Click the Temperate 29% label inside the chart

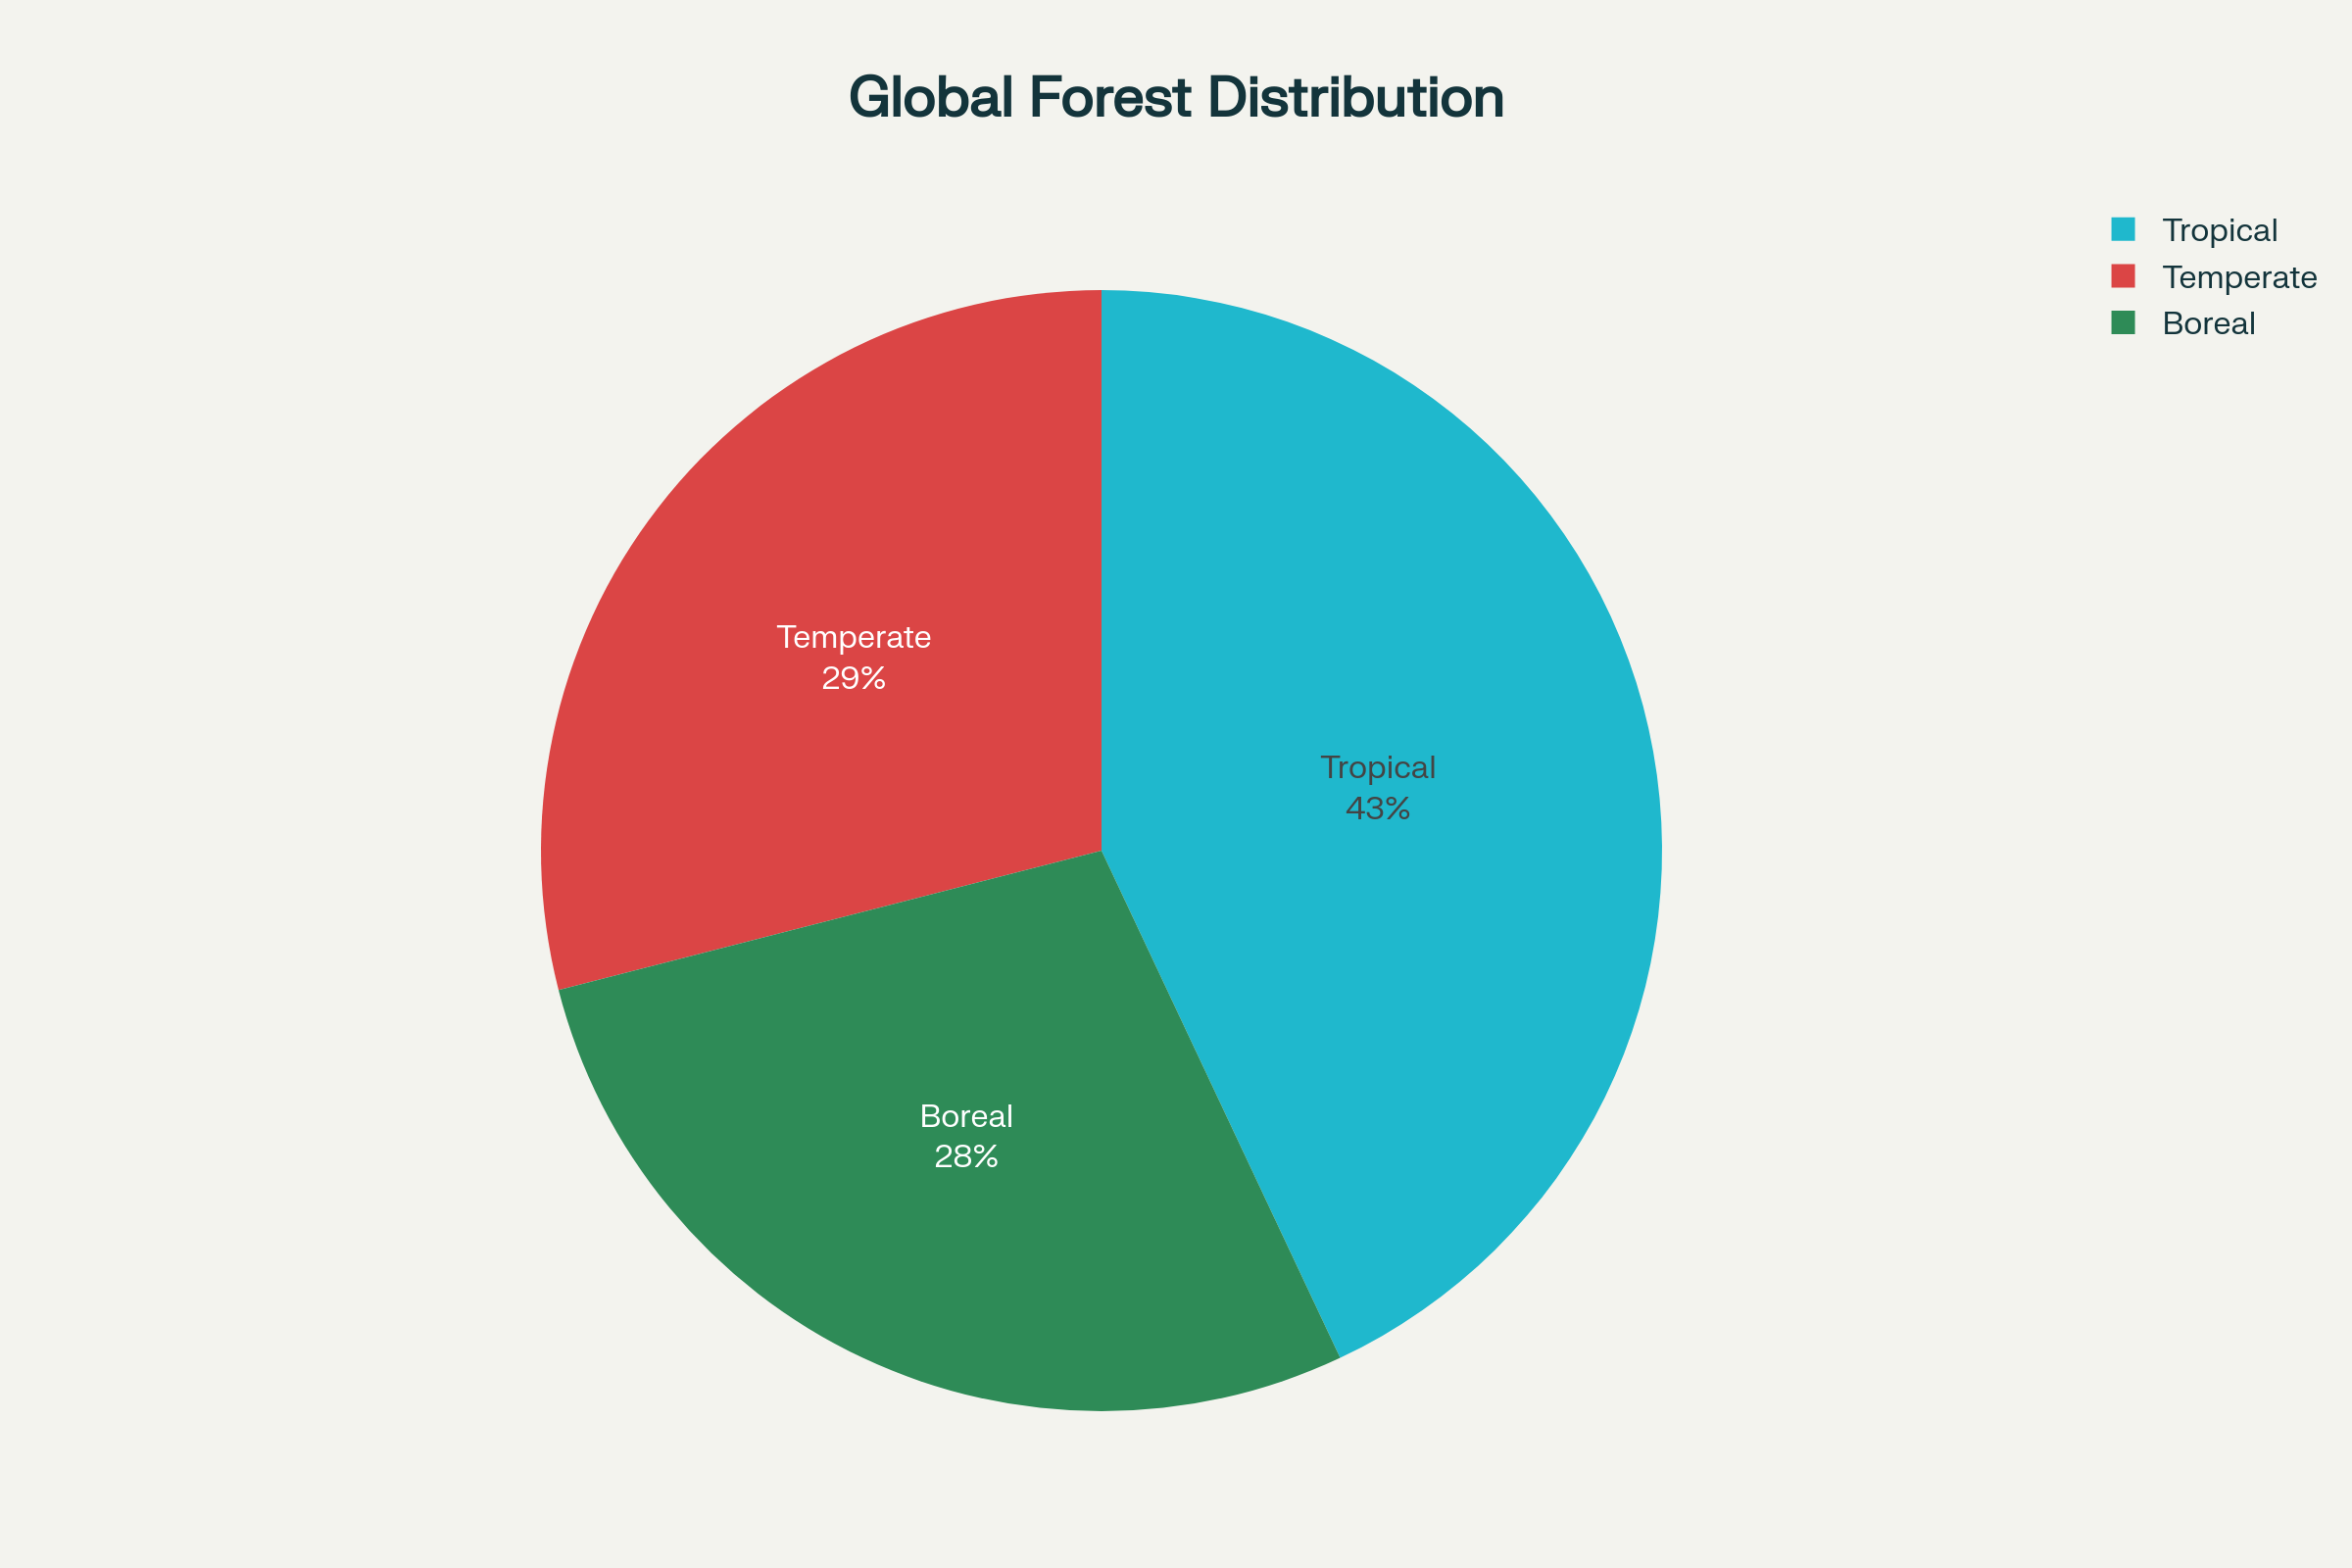[855, 660]
